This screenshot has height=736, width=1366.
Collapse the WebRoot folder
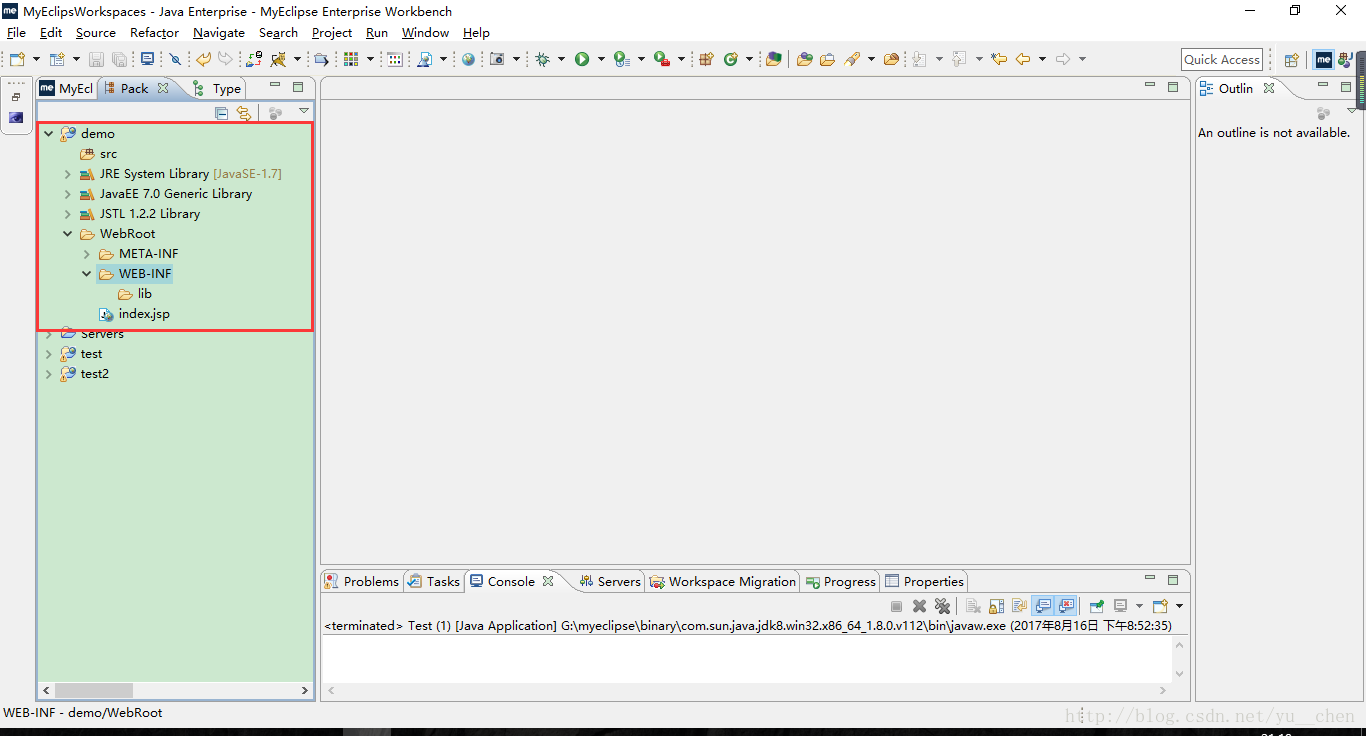pos(68,233)
